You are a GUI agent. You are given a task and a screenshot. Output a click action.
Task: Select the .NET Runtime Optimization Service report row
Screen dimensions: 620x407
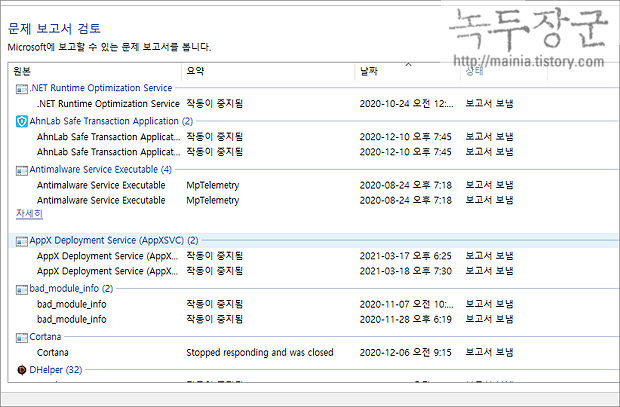coord(313,104)
